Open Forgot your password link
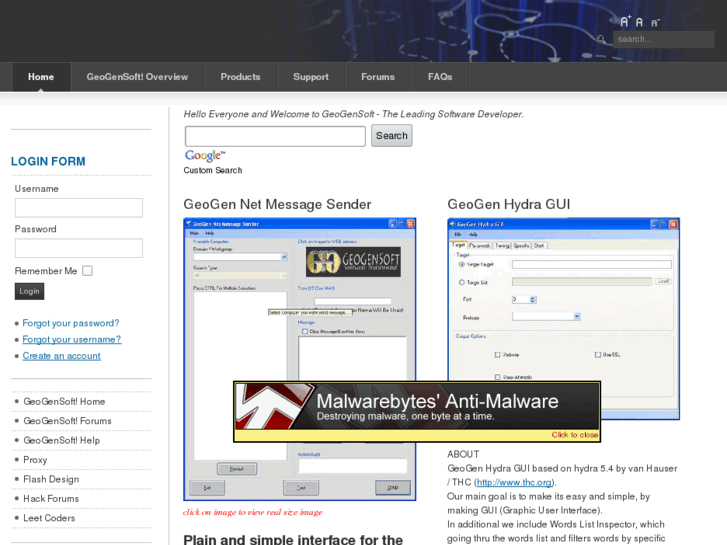727x545 pixels. point(71,323)
